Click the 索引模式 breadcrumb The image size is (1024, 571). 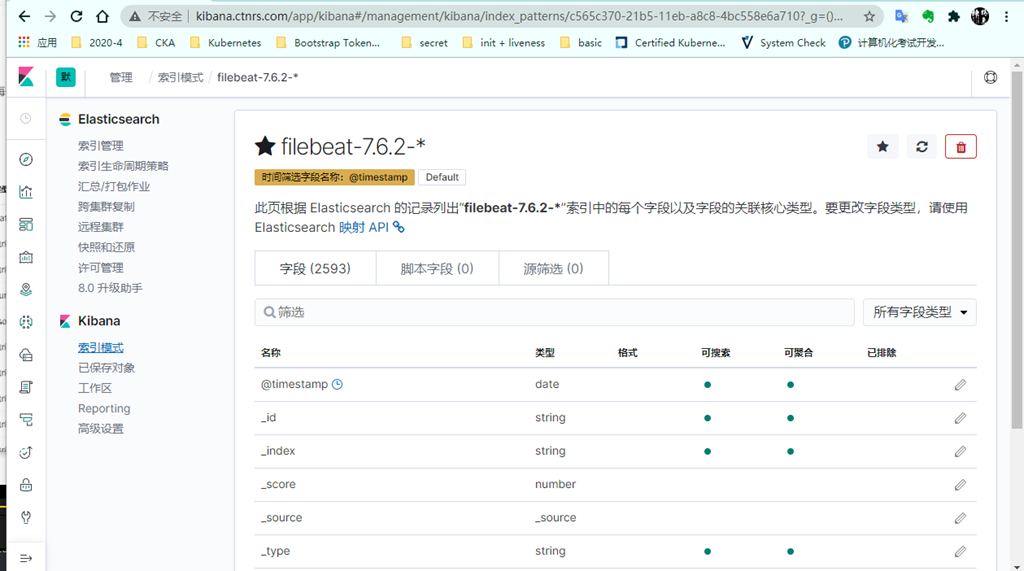(x=180, y=77)
